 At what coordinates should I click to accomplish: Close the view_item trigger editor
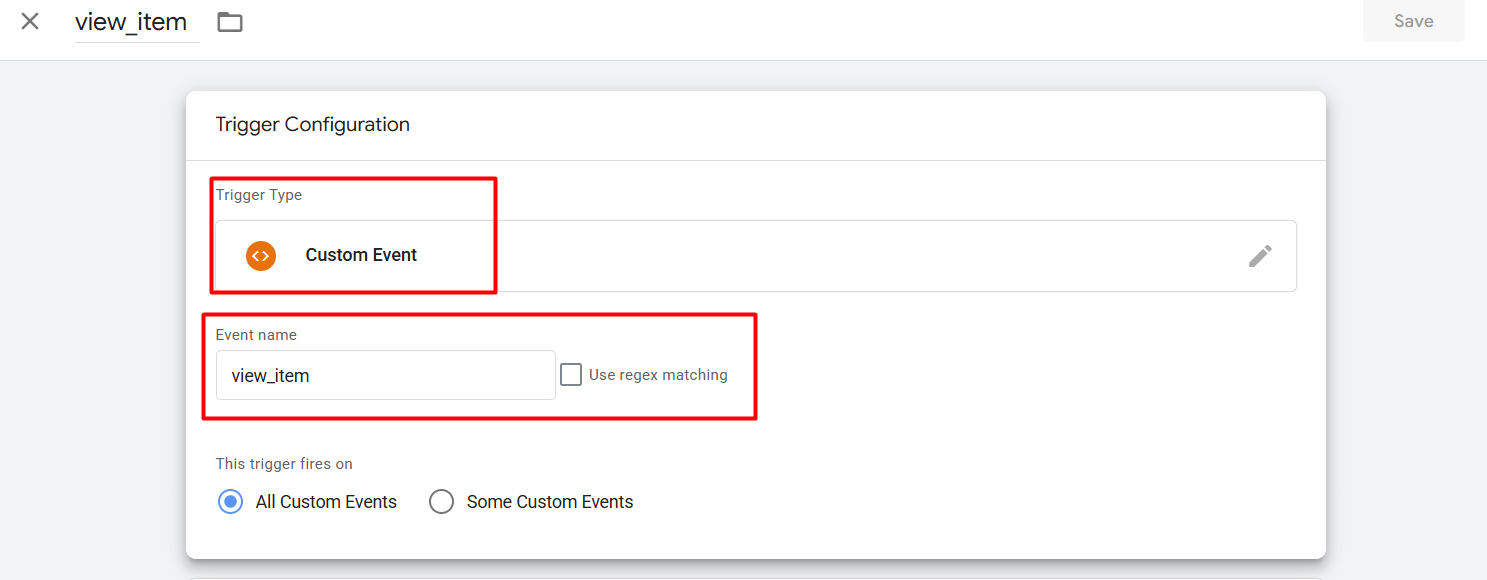pyautogui.click(x=30, y=21)
